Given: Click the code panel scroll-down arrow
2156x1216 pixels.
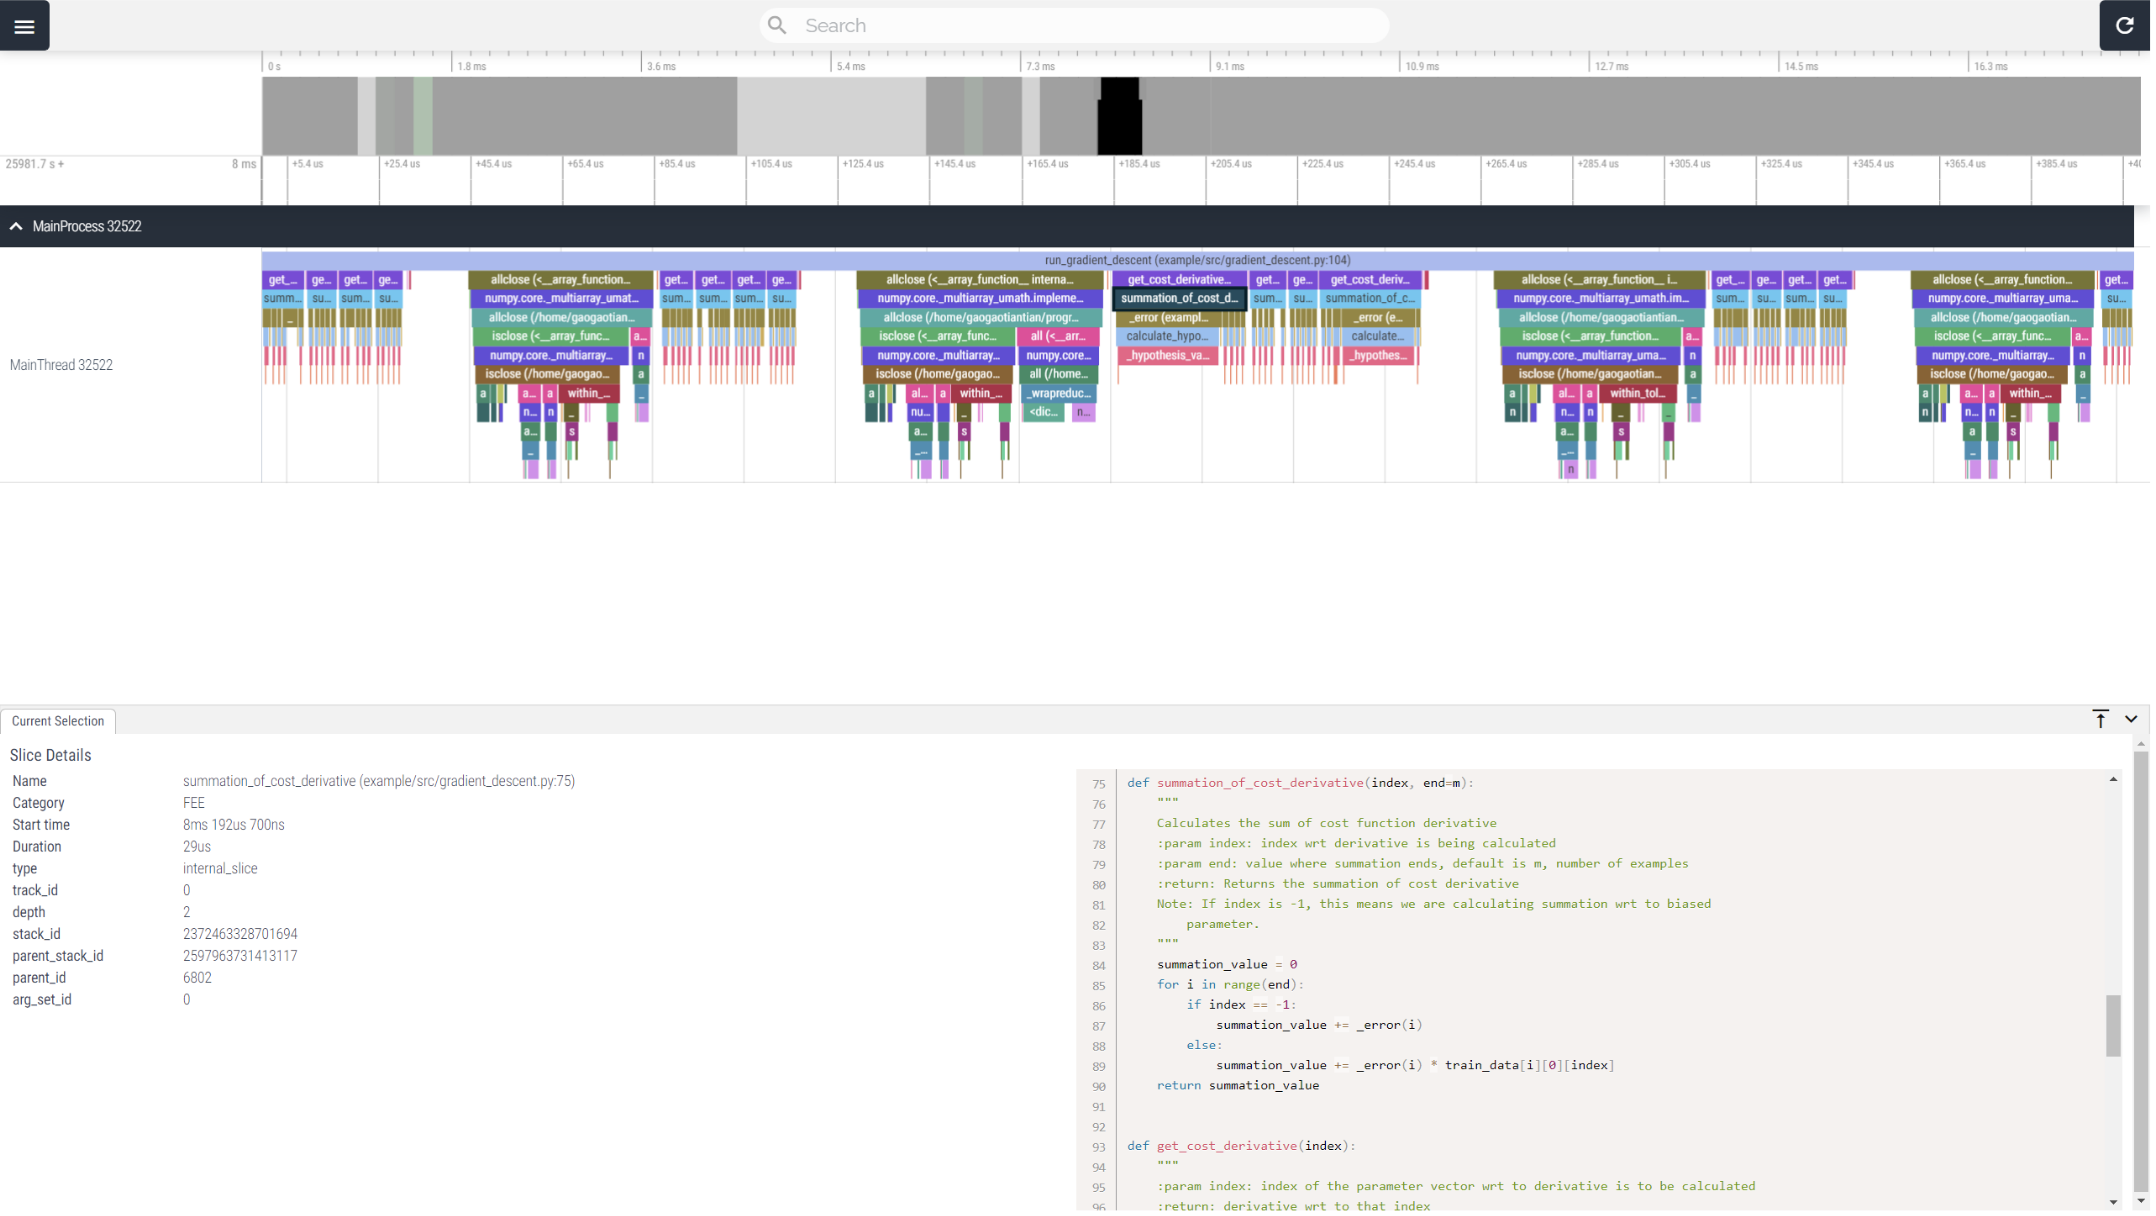Looking at the screenshot, I should pyautogui.click(x=2113, y=1202).
